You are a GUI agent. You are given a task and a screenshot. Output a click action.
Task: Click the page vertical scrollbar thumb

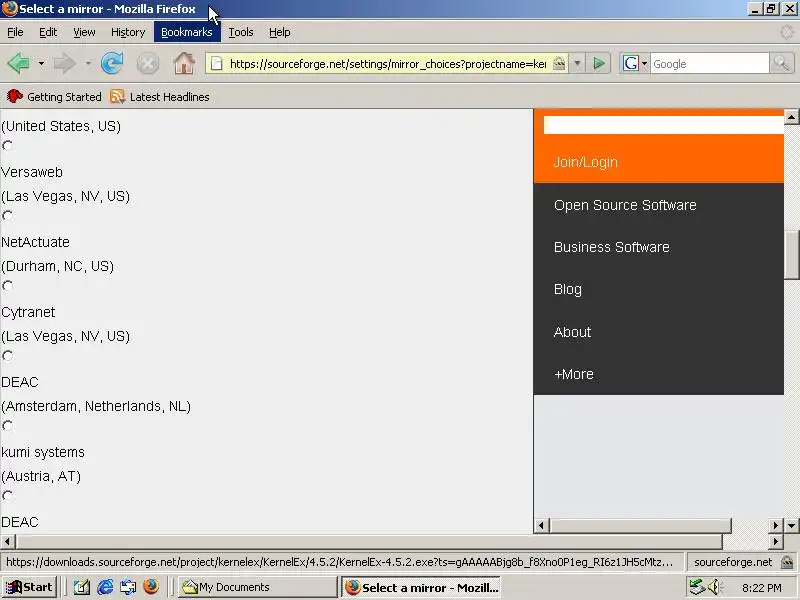click(791, 254)
